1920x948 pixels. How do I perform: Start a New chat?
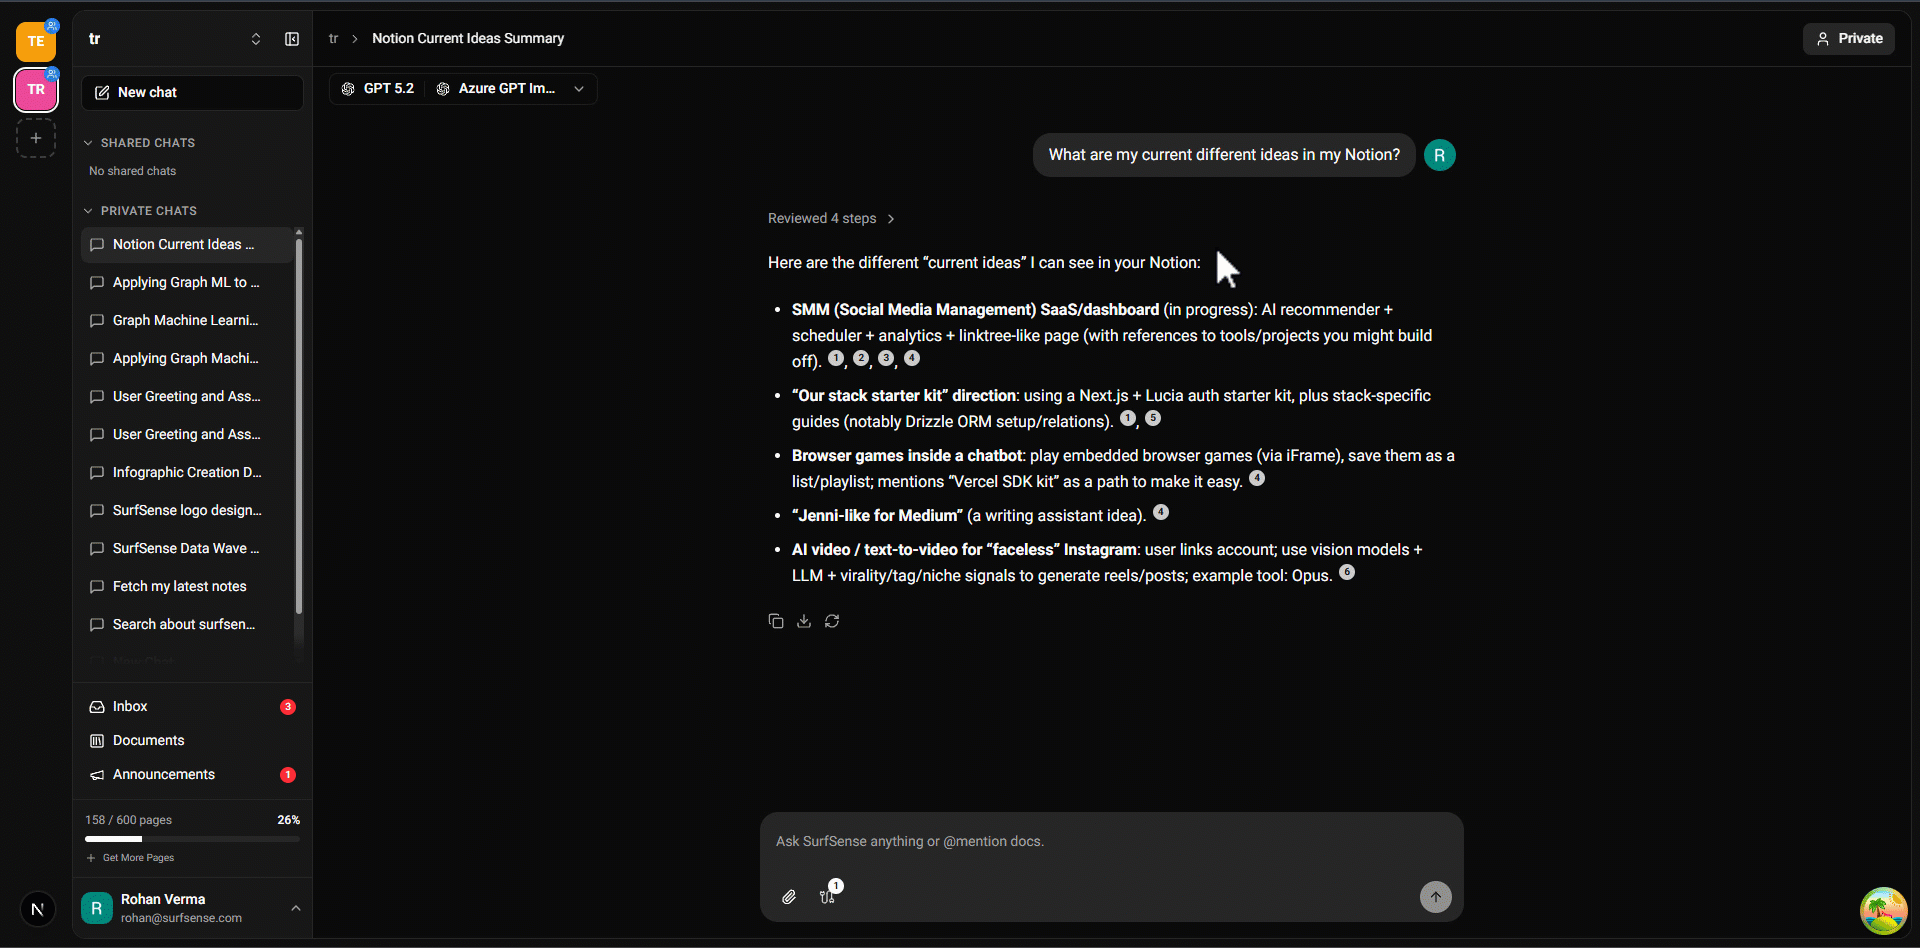[x=192, y=93]
